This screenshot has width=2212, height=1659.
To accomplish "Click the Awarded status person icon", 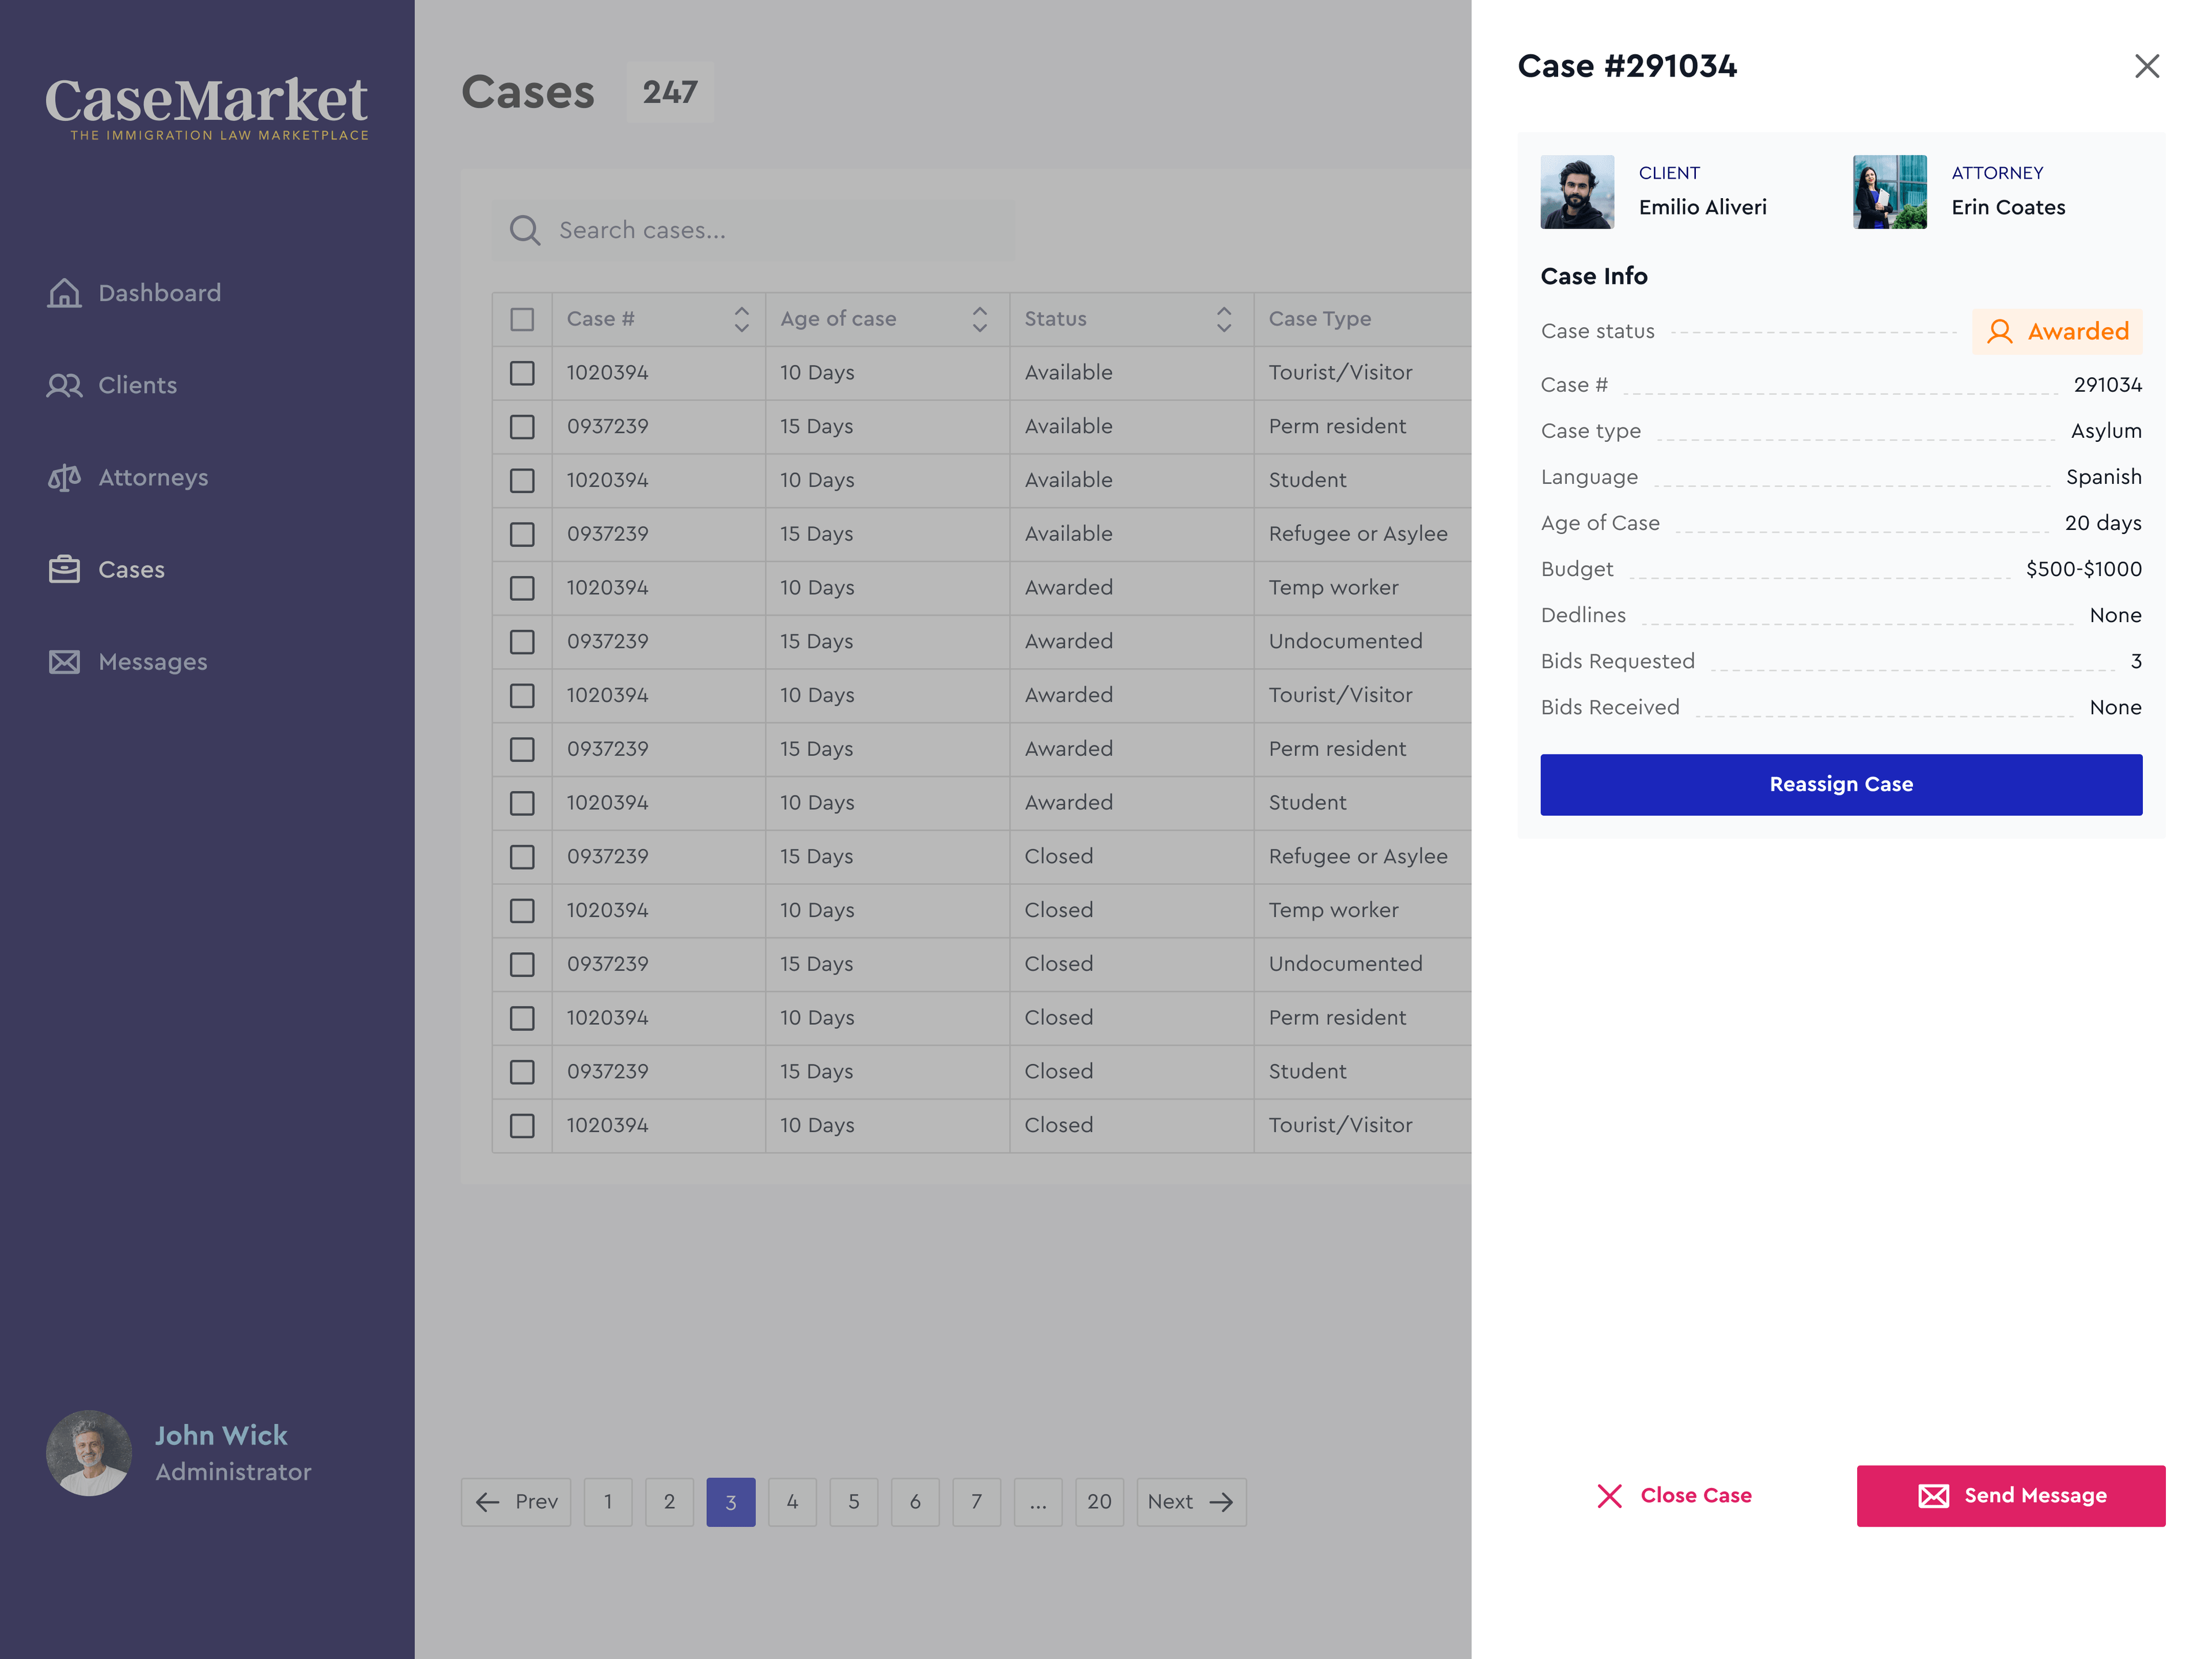I will click(1999, 331).
